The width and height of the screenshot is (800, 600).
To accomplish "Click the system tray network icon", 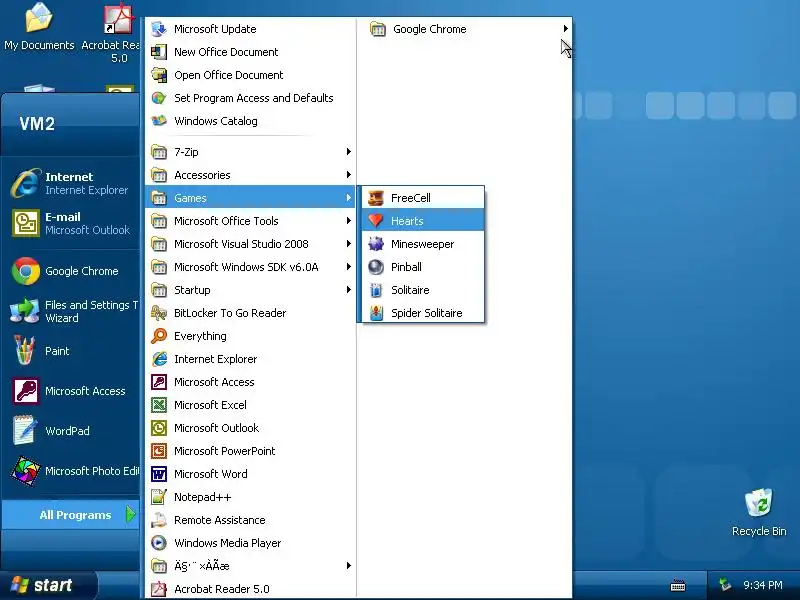I will tap(724, 585).
